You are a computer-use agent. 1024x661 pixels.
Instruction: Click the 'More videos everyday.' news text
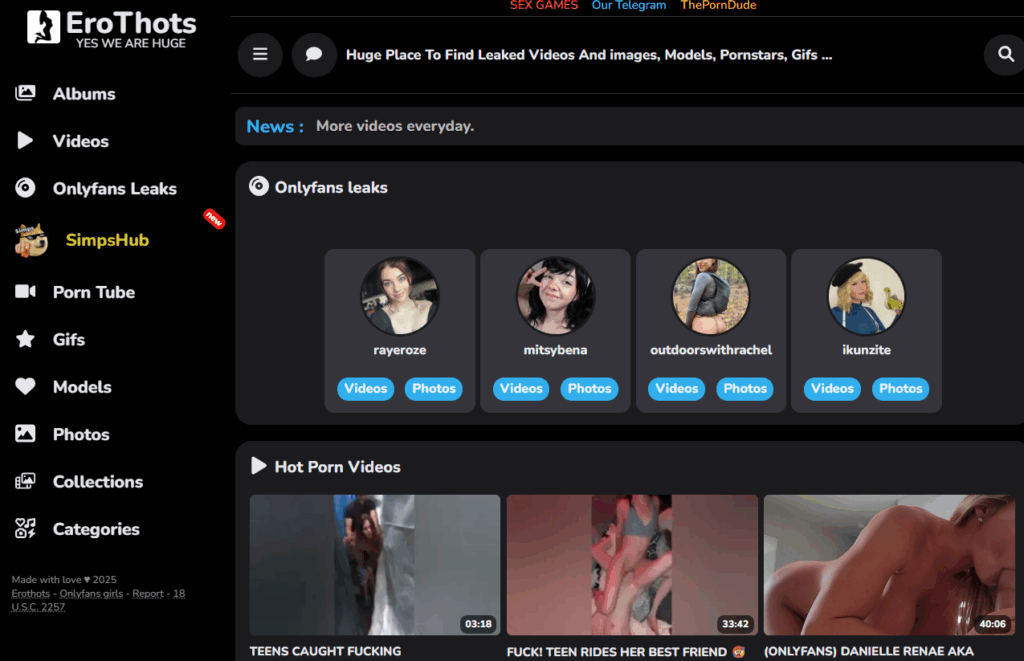(395, 126)
